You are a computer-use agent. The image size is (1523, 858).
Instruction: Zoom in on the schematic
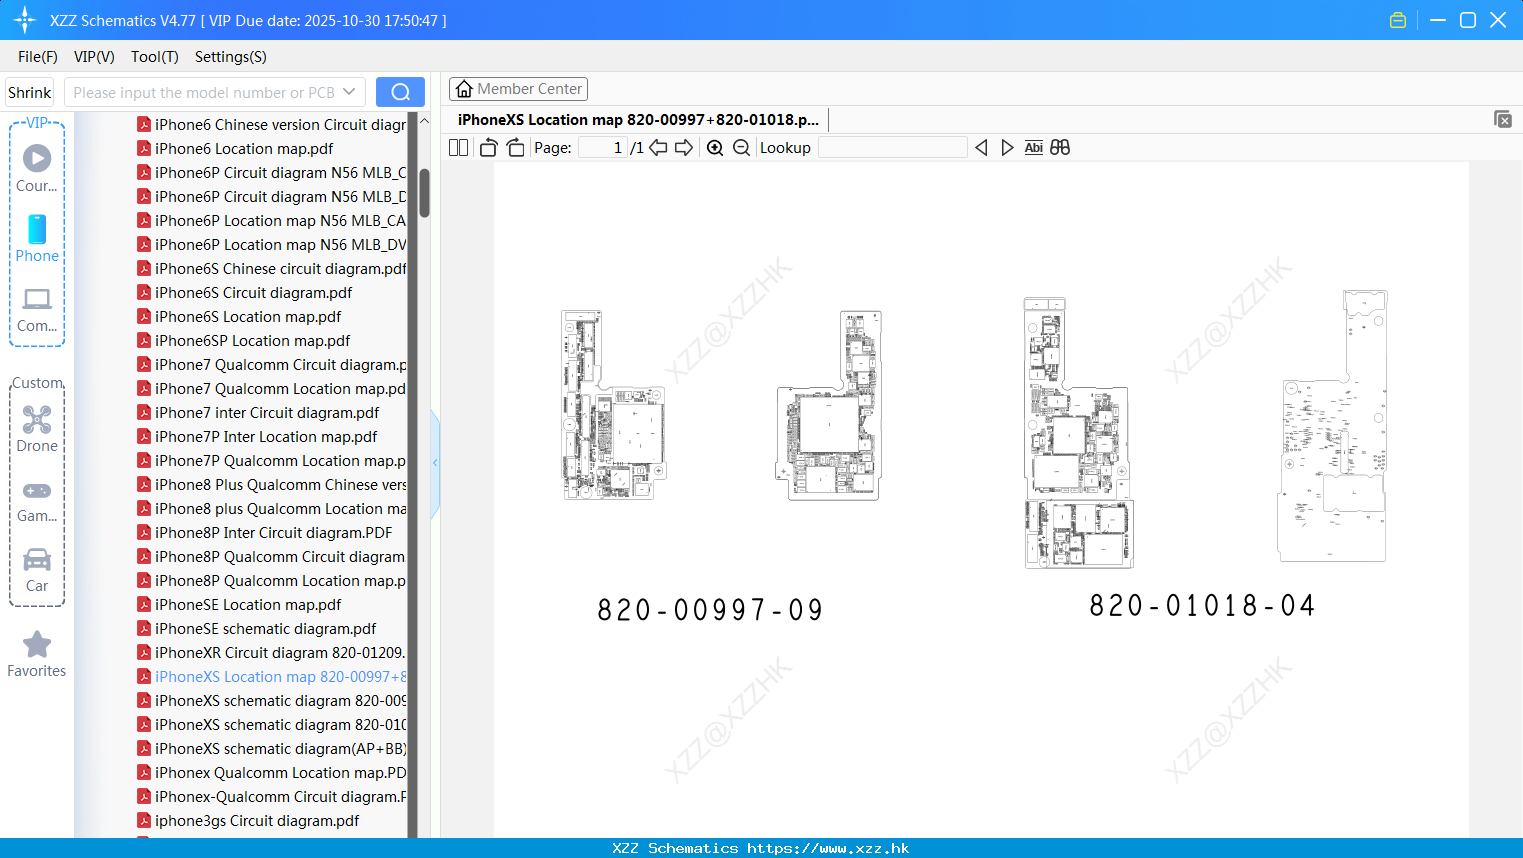pos(715,148)
